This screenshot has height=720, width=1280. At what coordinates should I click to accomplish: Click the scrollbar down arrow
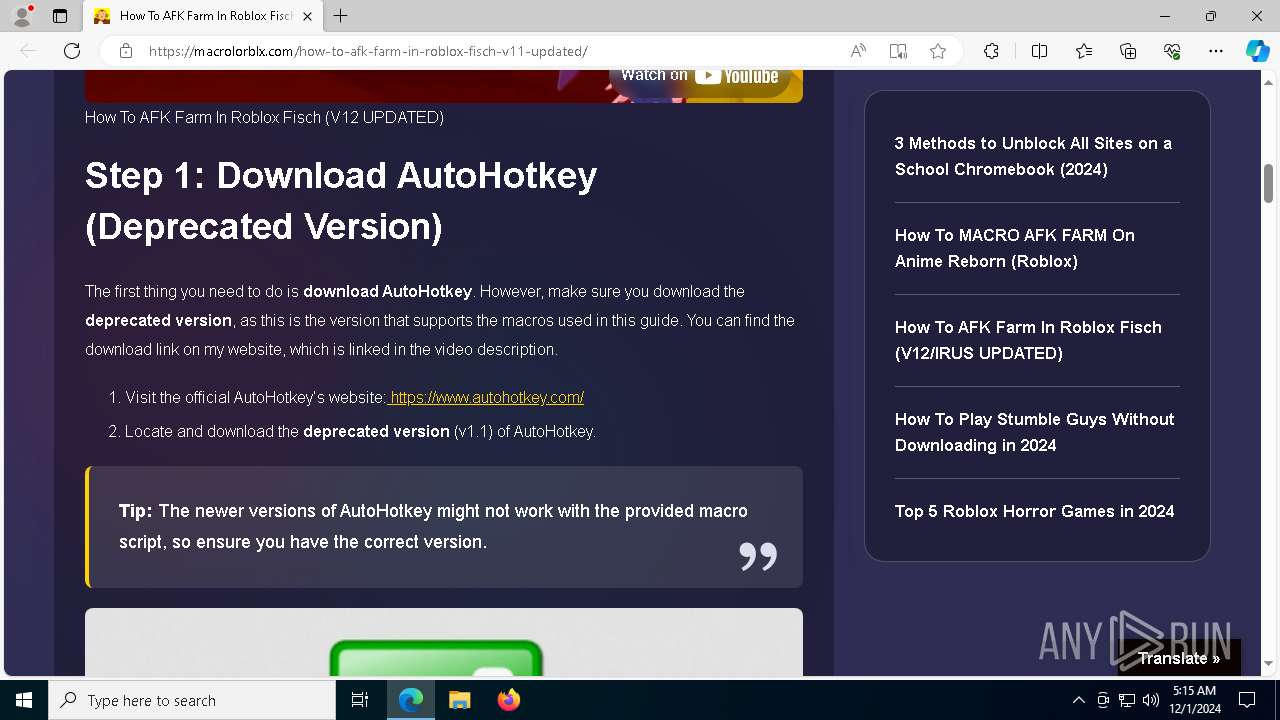pos(1268,663)
